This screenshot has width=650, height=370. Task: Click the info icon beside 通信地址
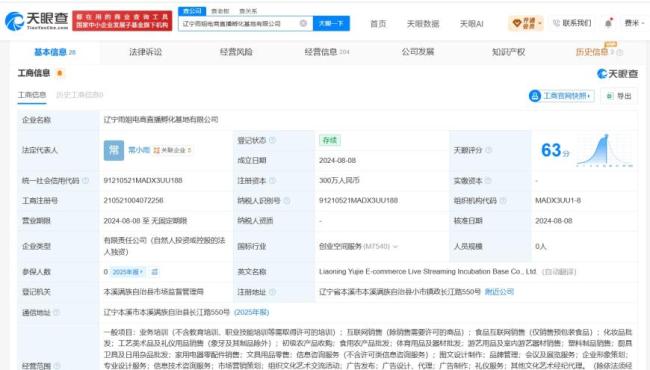click(57, 312)
